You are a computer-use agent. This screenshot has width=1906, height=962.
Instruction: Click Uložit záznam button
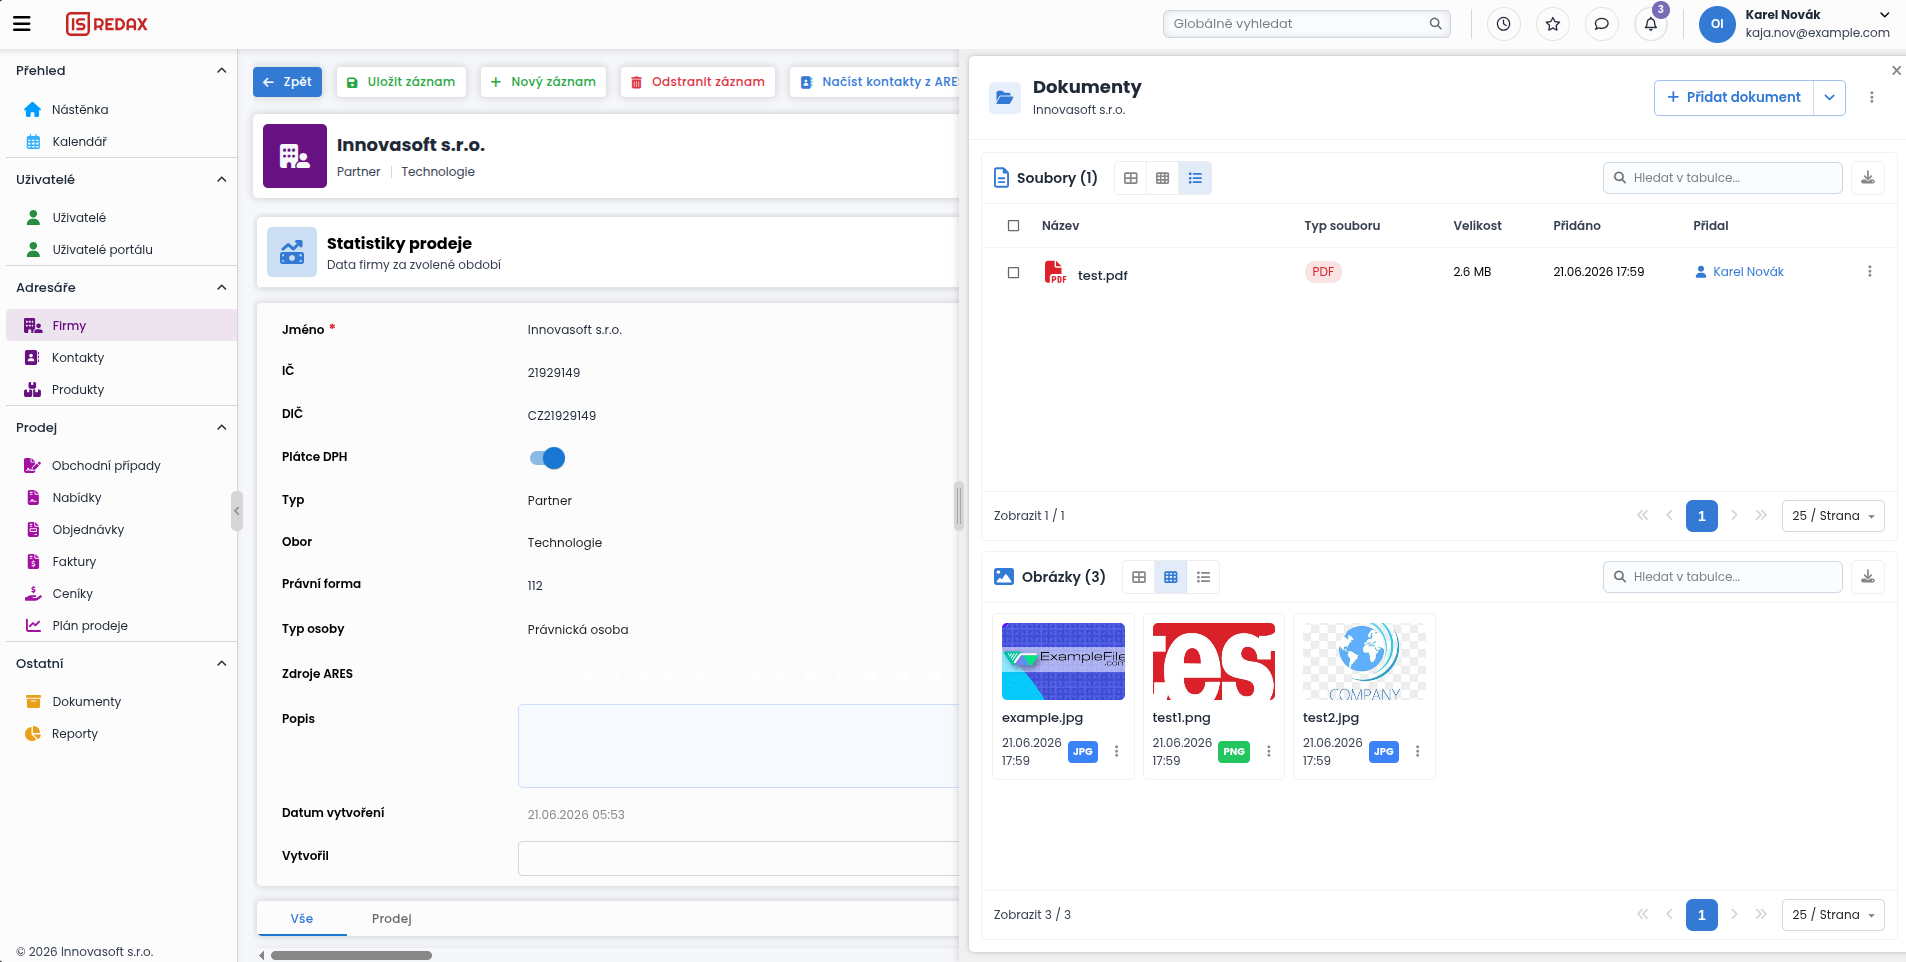[401, 82]
